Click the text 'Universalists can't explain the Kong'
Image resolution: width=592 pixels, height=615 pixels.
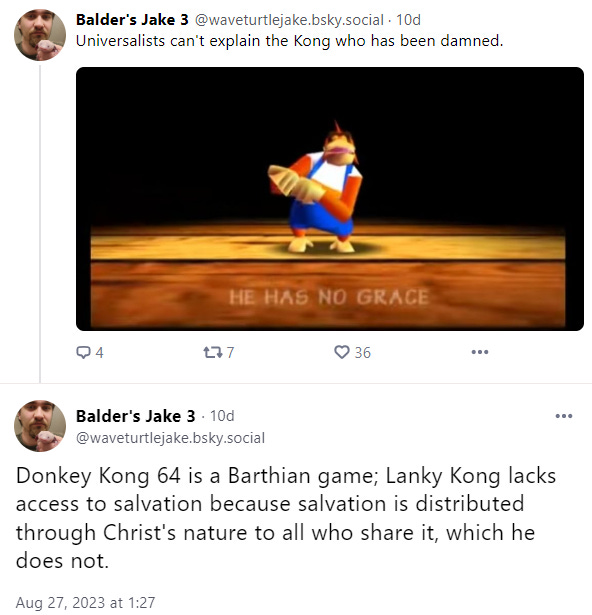(x=203, y=41)
